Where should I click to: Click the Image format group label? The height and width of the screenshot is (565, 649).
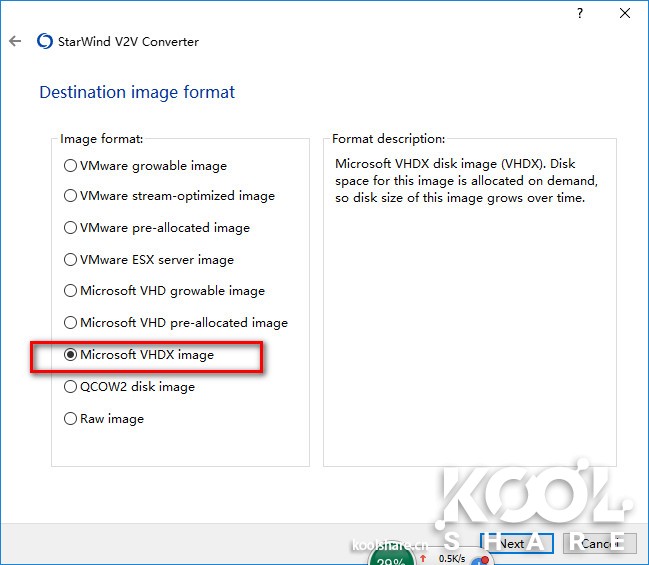(101, 139)
